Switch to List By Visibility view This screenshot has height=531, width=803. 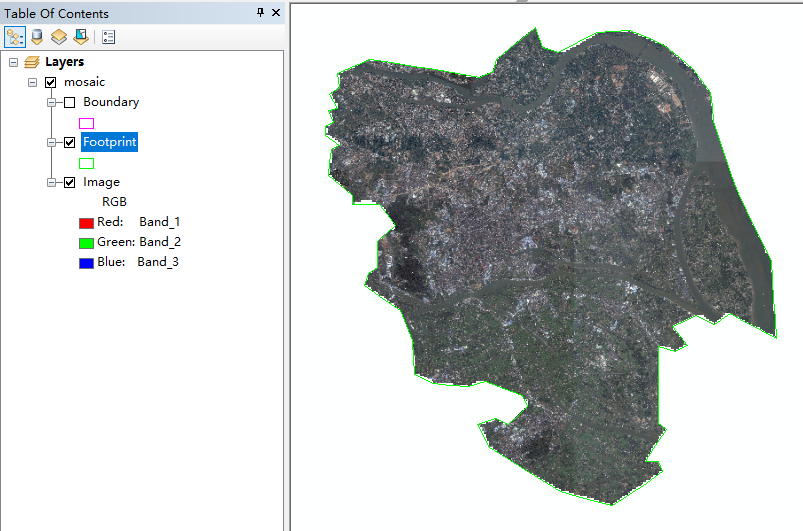(x=59, y=37)
